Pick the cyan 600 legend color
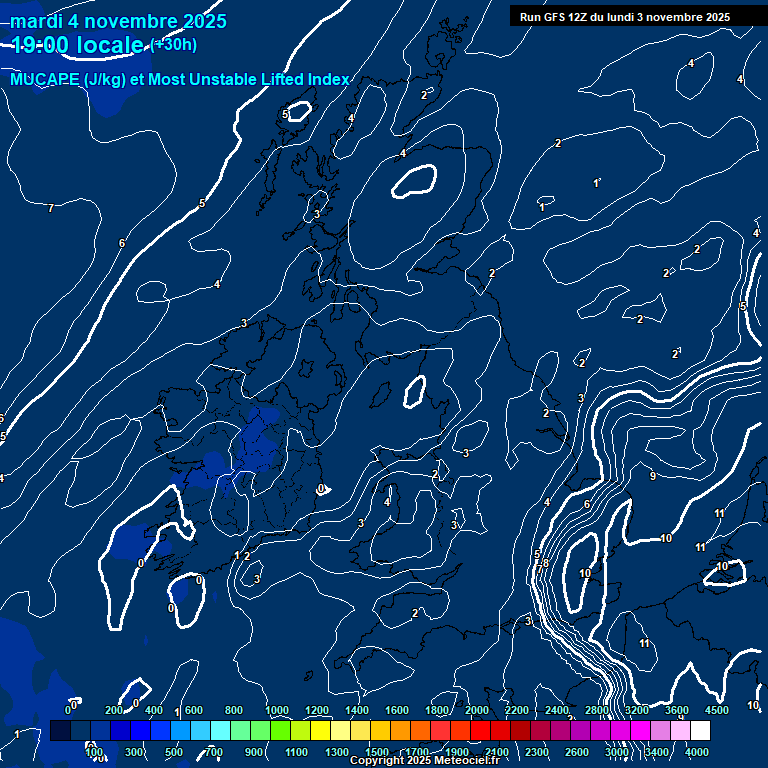This screenshot has height=768, width=768. pos(200,731)
